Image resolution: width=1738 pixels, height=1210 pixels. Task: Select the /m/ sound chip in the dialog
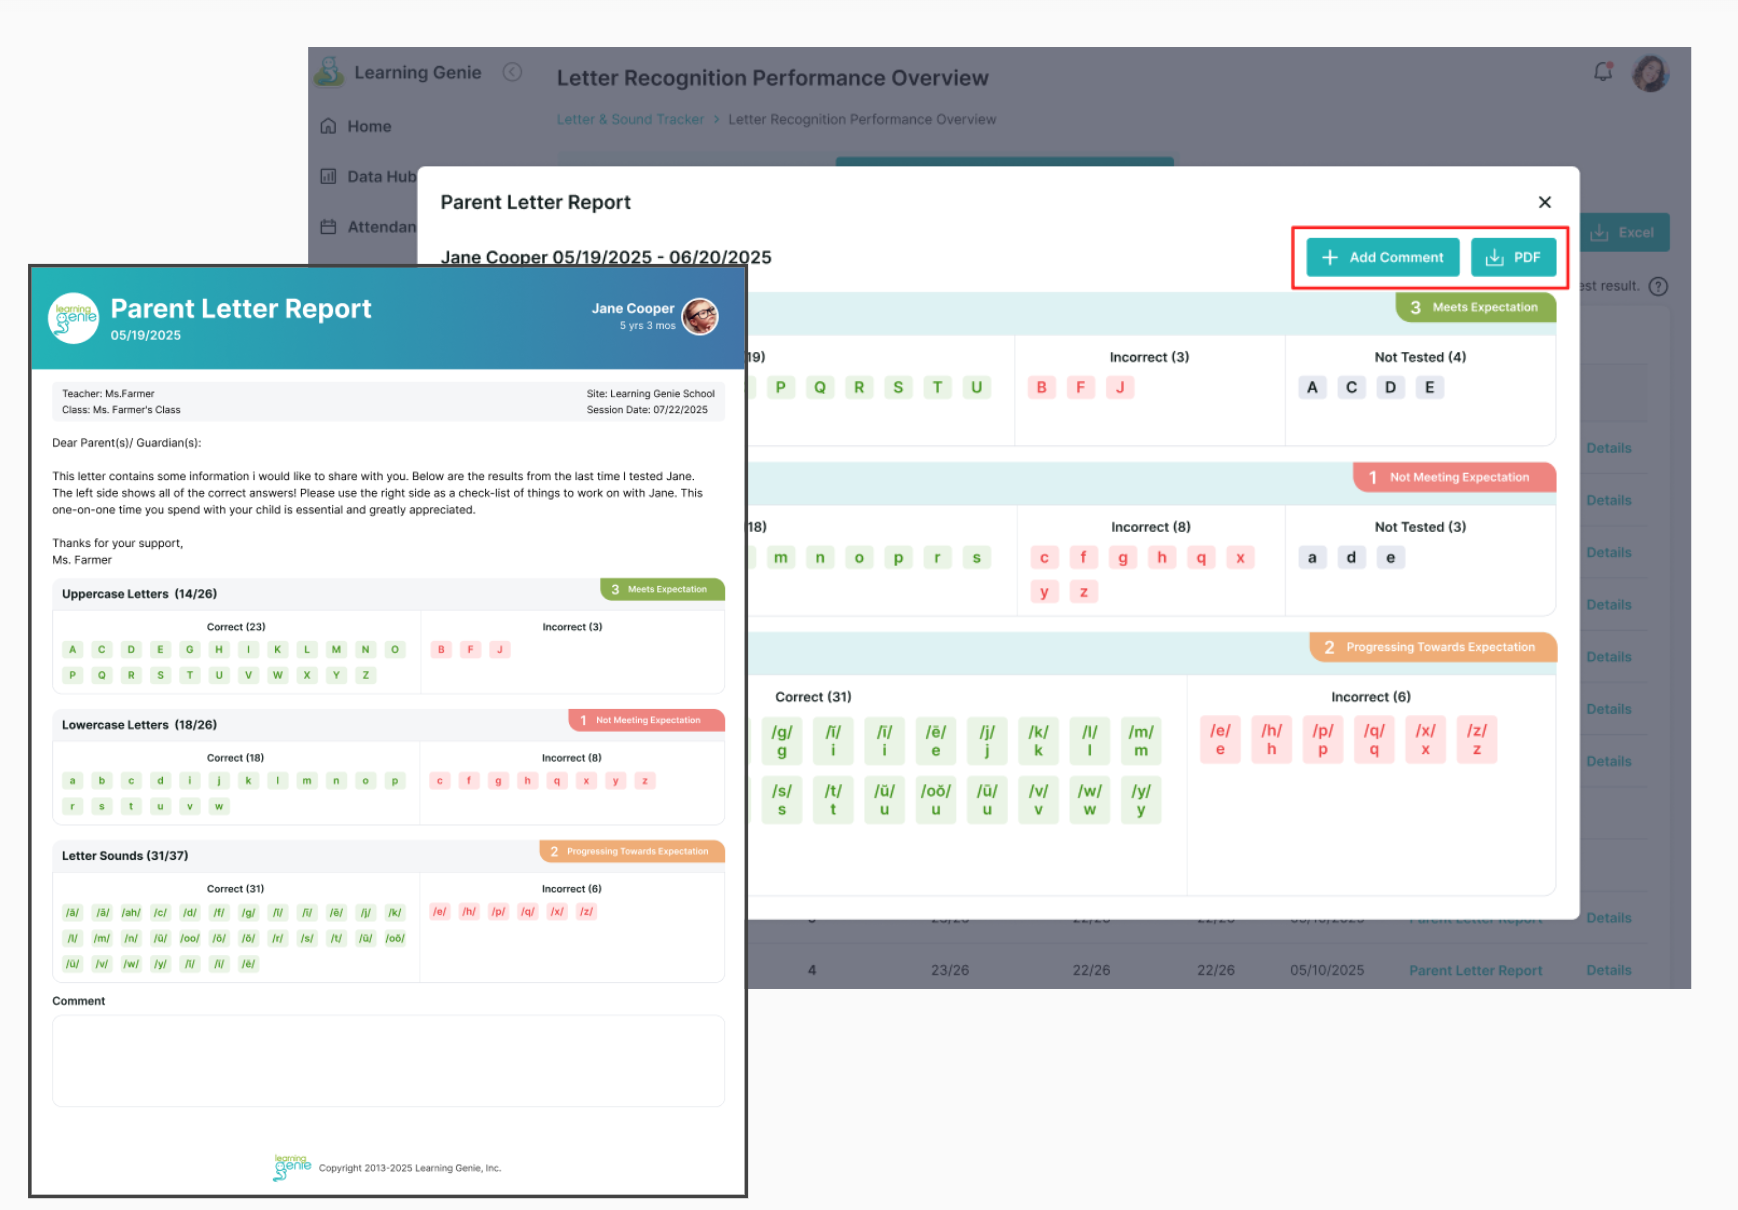pos(1141,740)
